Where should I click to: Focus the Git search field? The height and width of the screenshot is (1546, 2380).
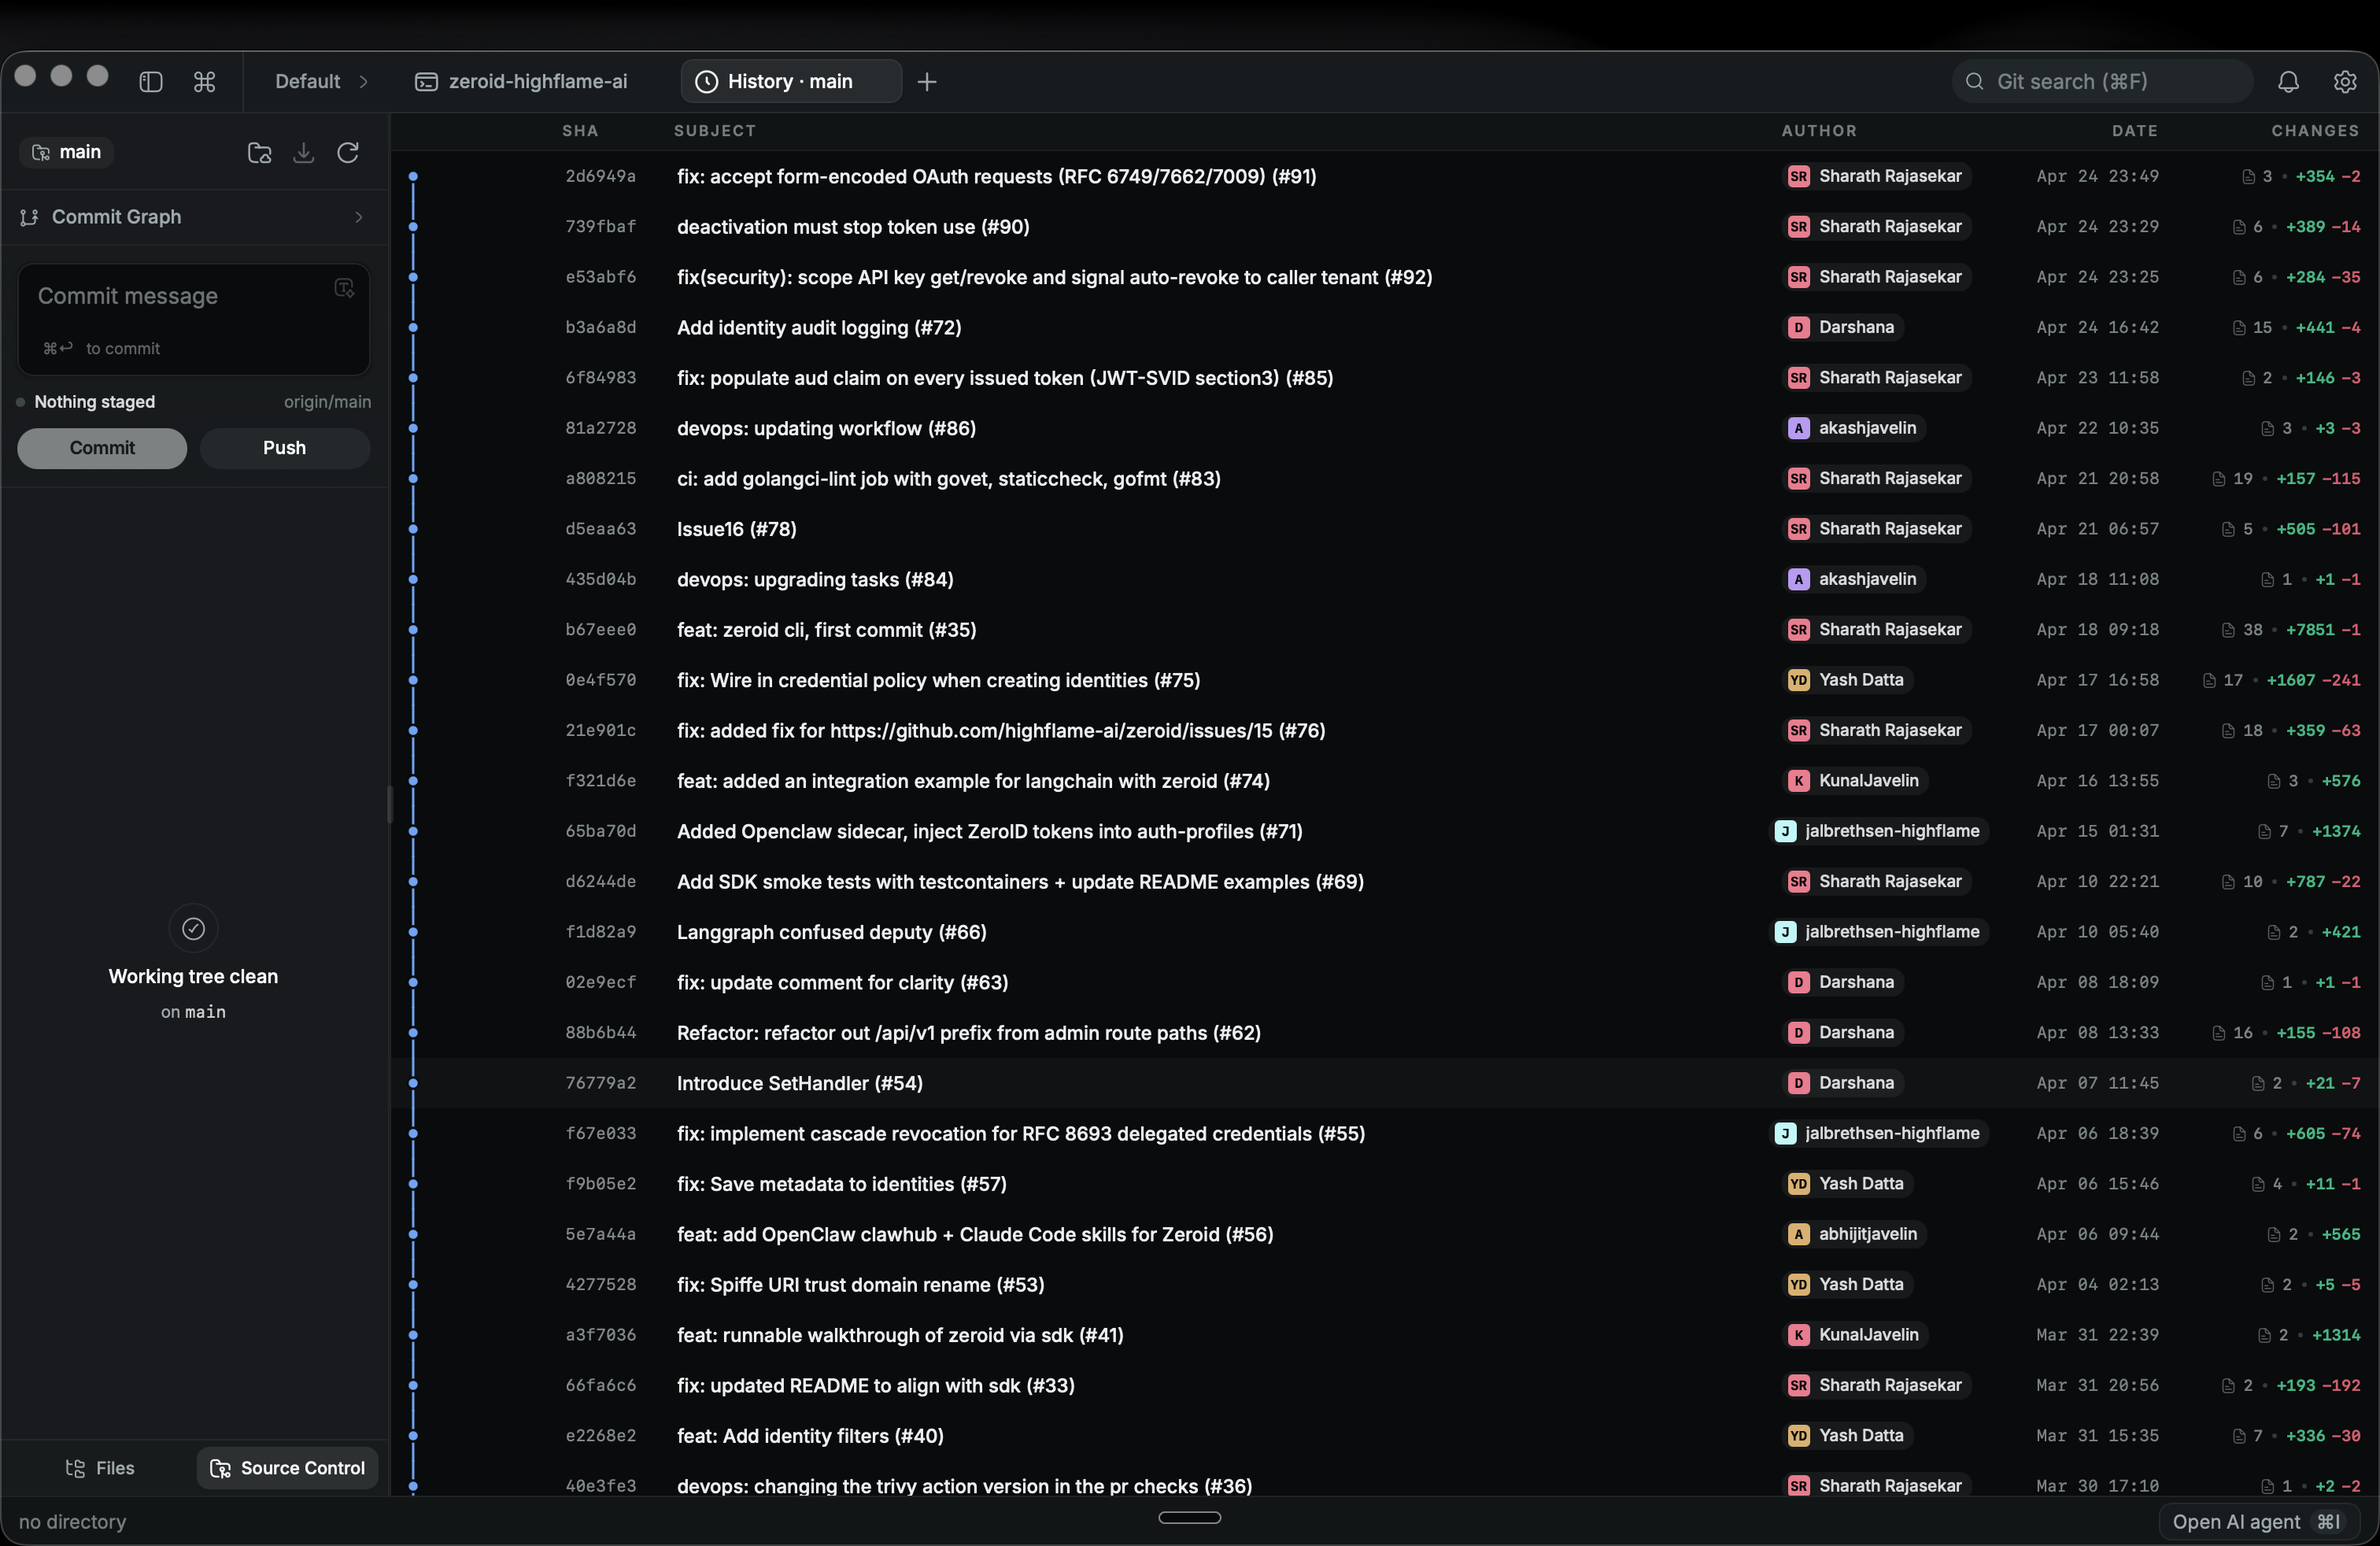click(x=2102, y=82)
